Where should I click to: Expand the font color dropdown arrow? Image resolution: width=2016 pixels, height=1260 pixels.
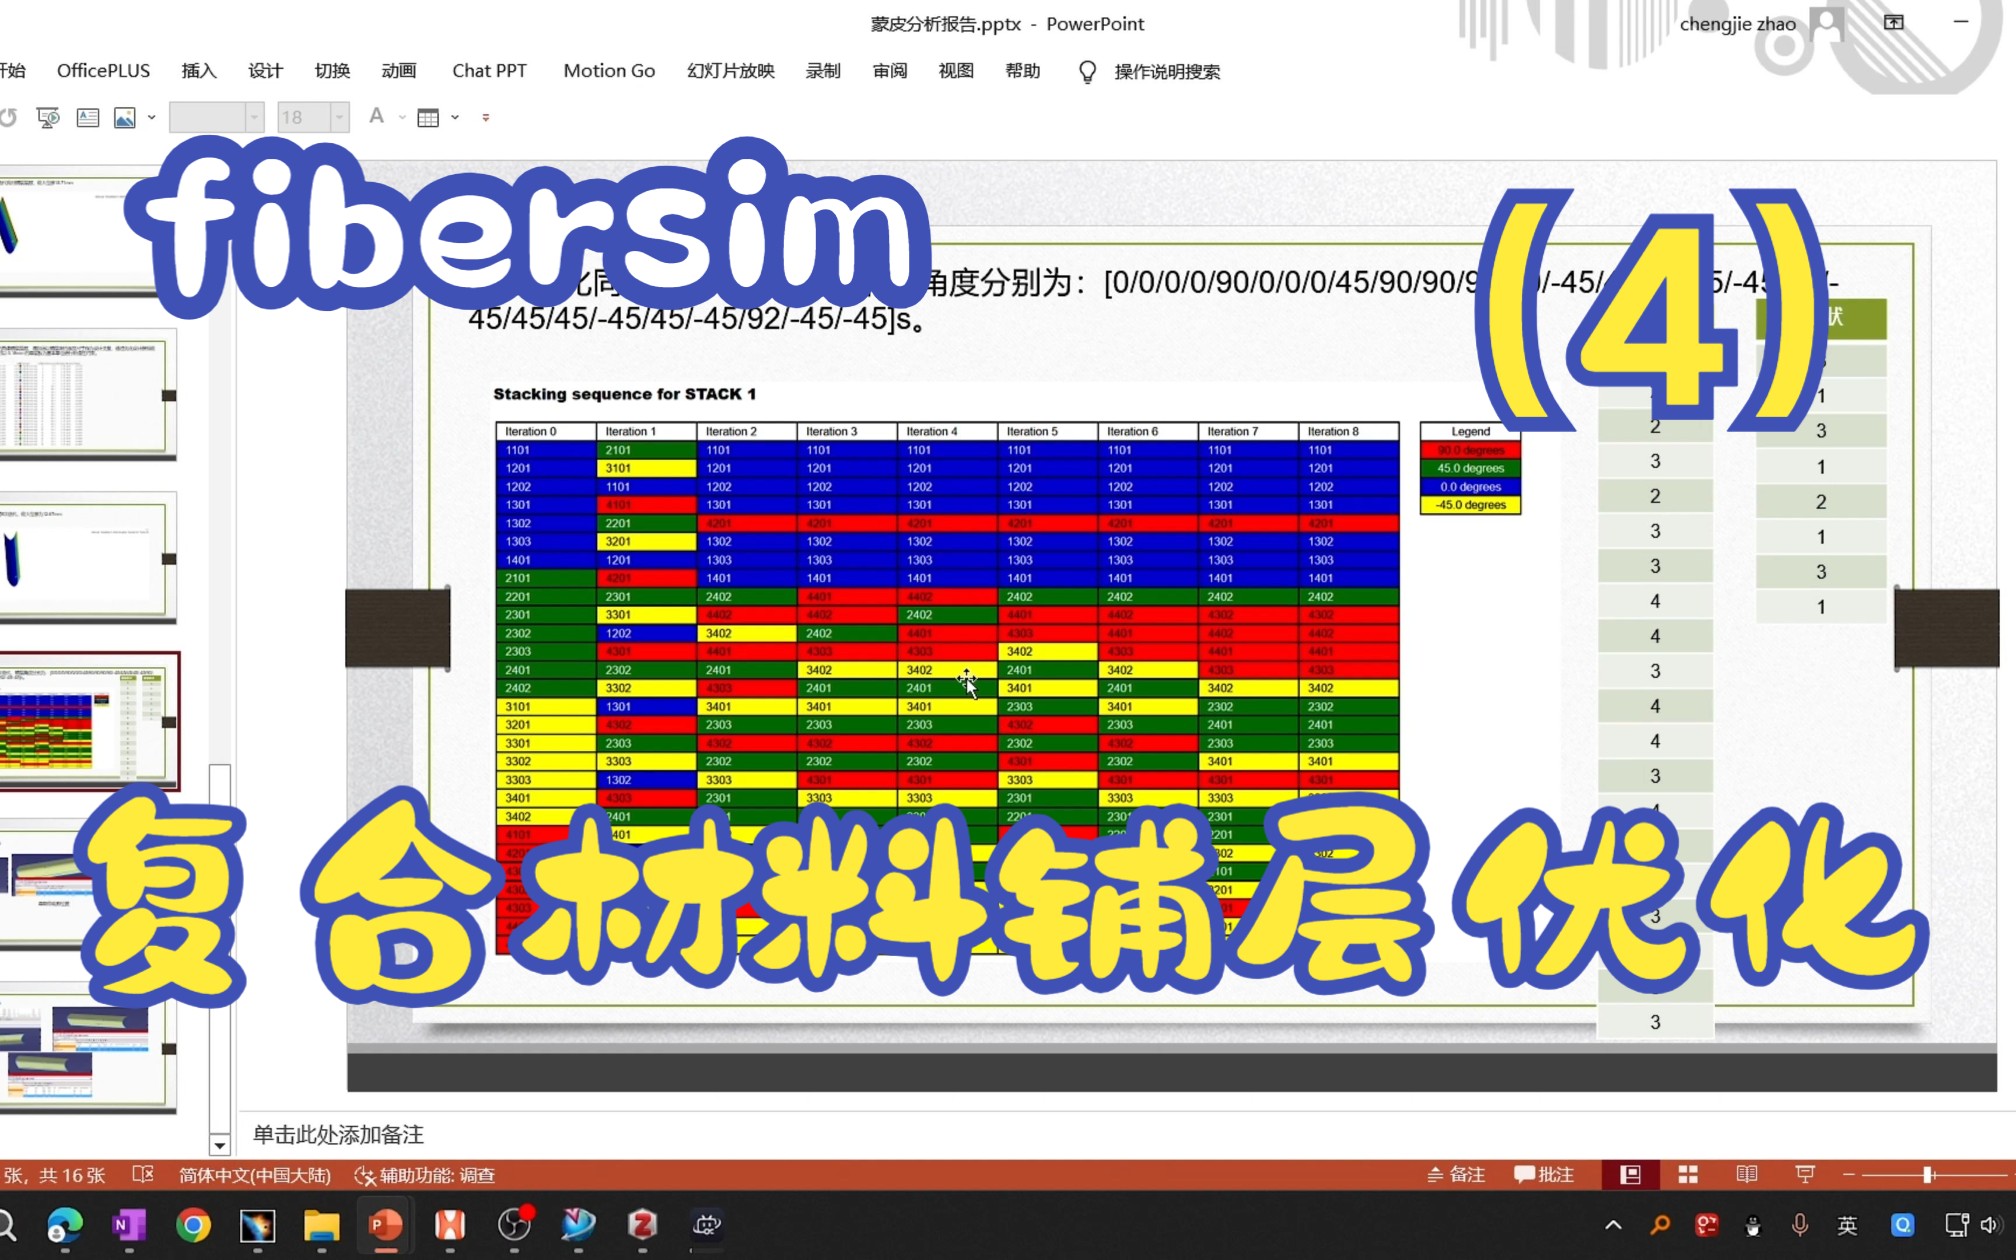point(402,118)
